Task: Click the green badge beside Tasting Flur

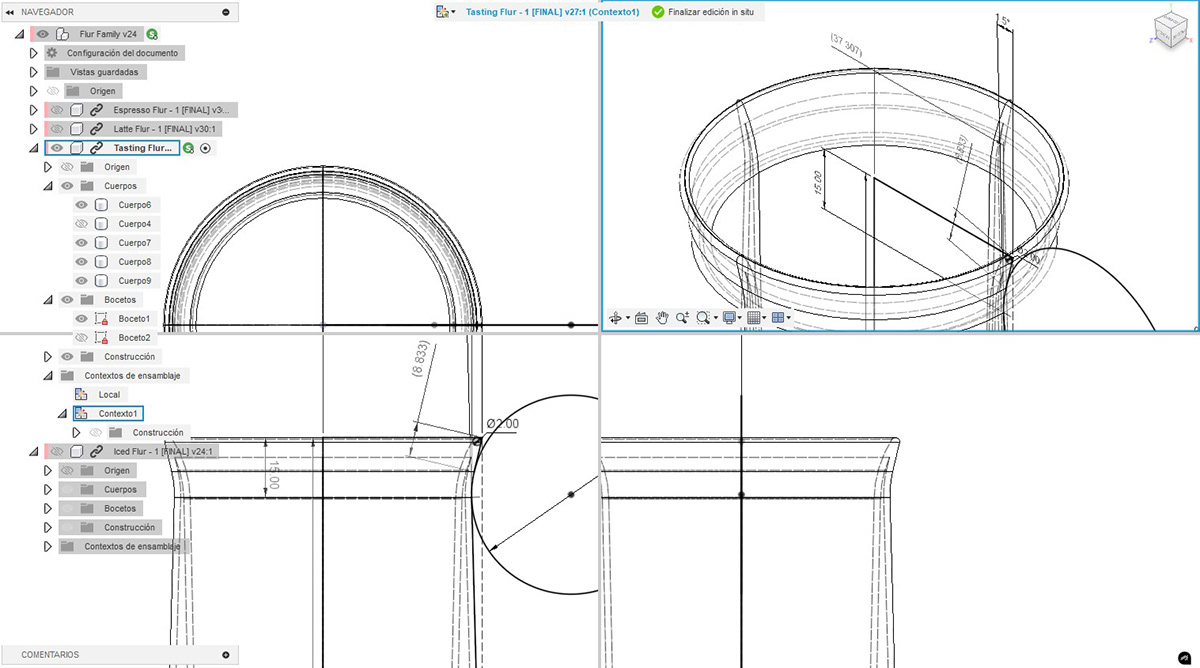Action: tap(187, 148)
